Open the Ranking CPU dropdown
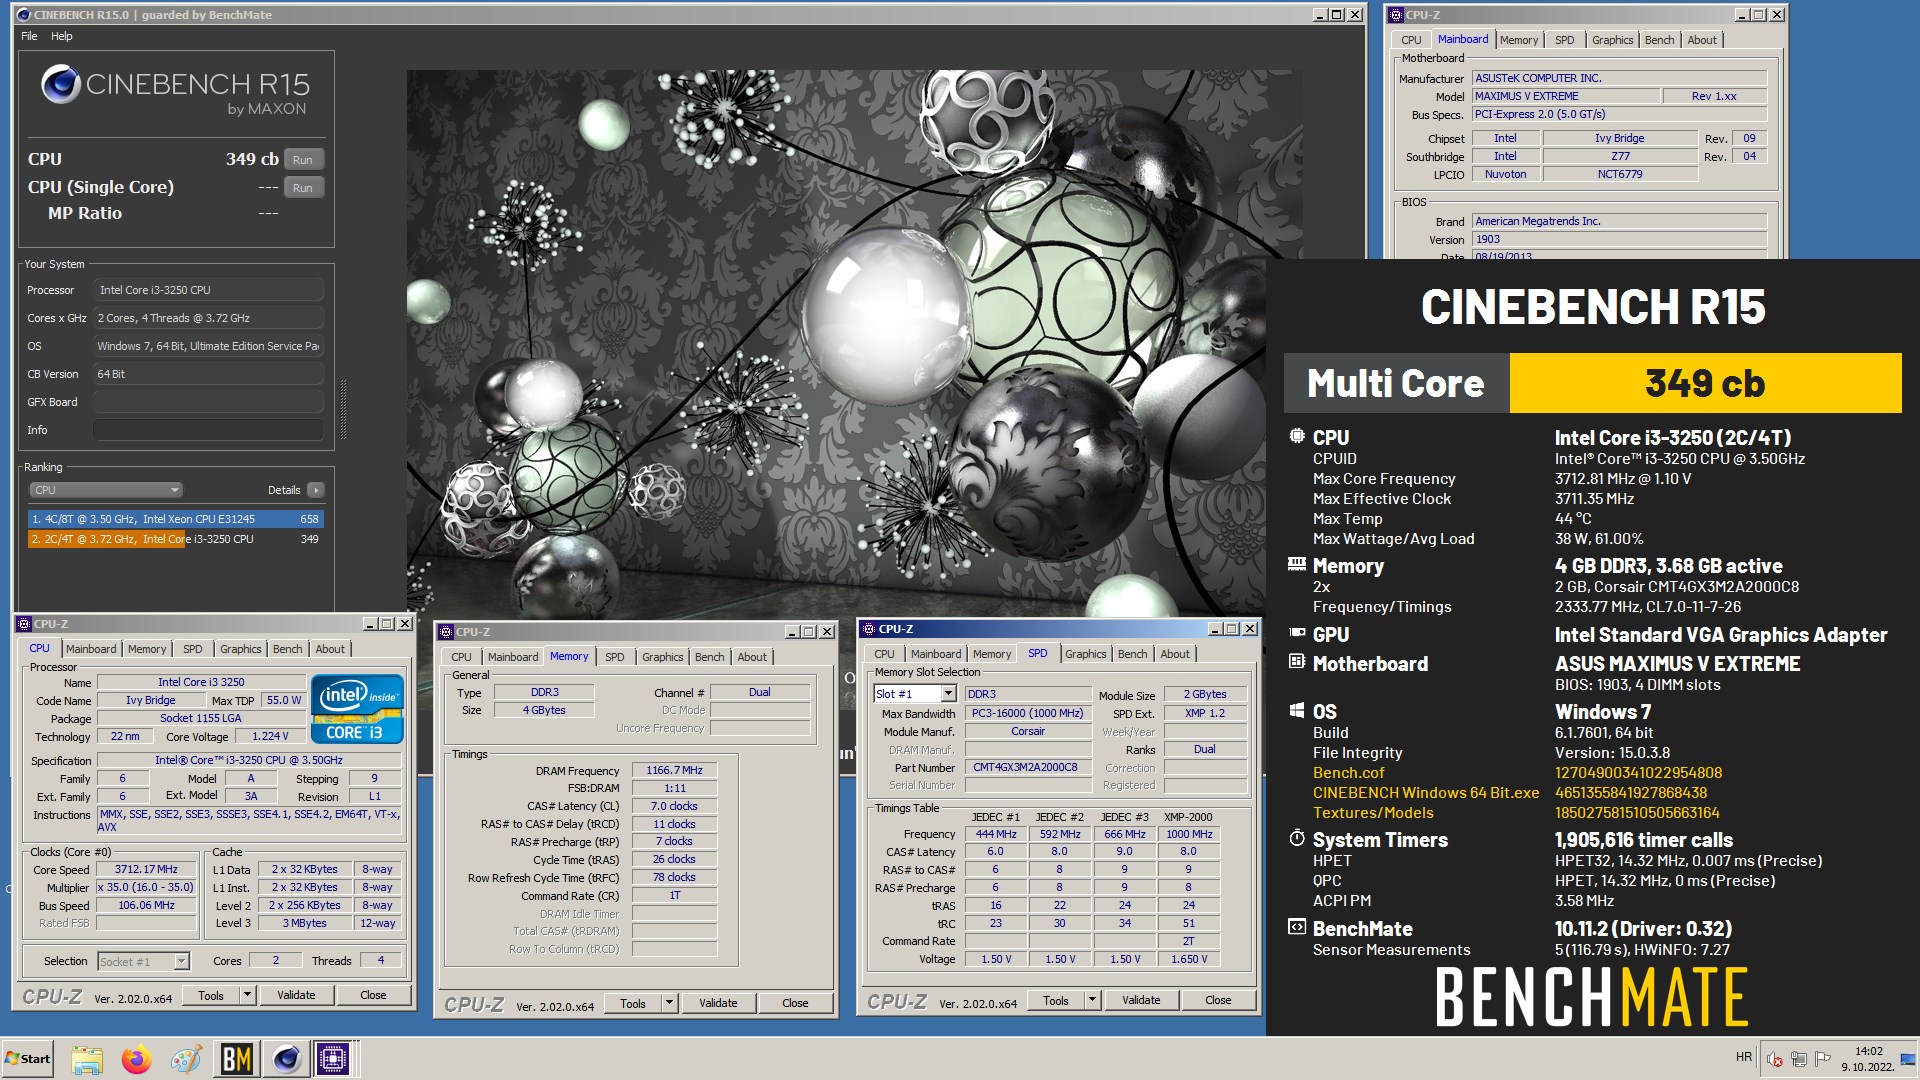Screen dimensions: 1920x1080 (105, 490)
